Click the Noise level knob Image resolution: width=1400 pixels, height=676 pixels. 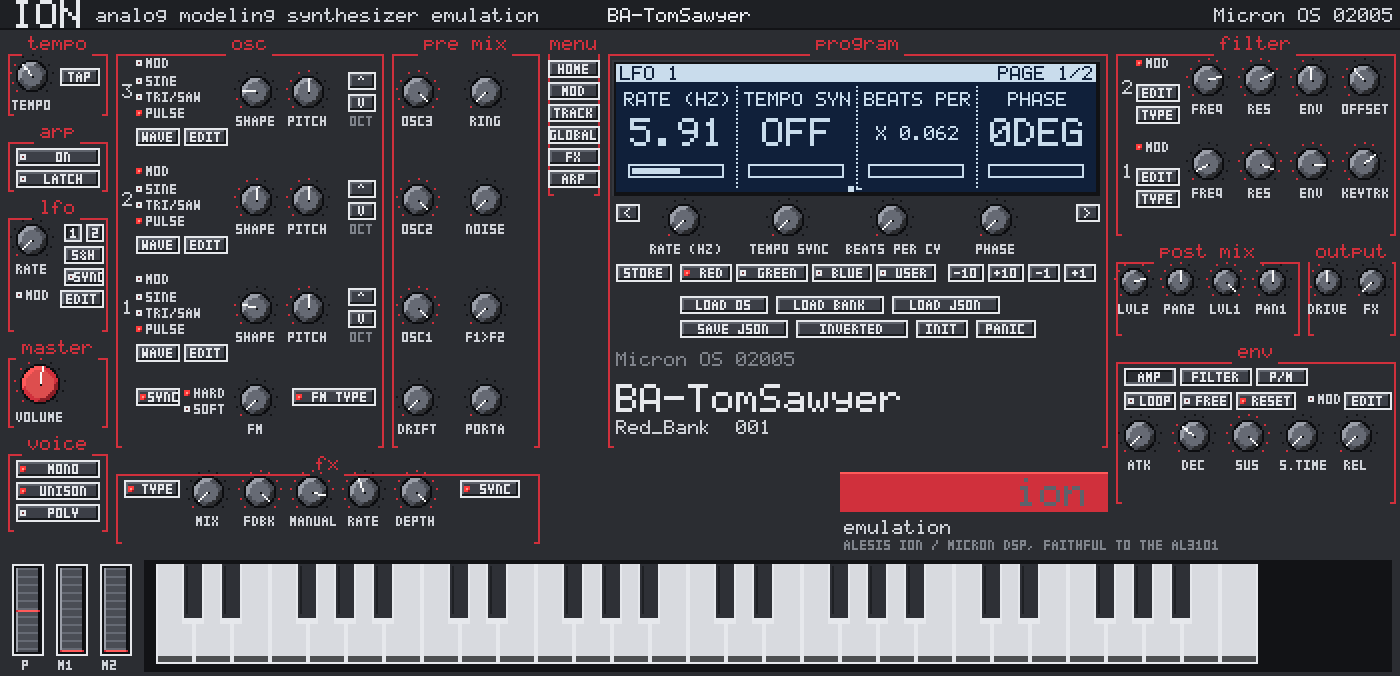click(x=484, y=200)
